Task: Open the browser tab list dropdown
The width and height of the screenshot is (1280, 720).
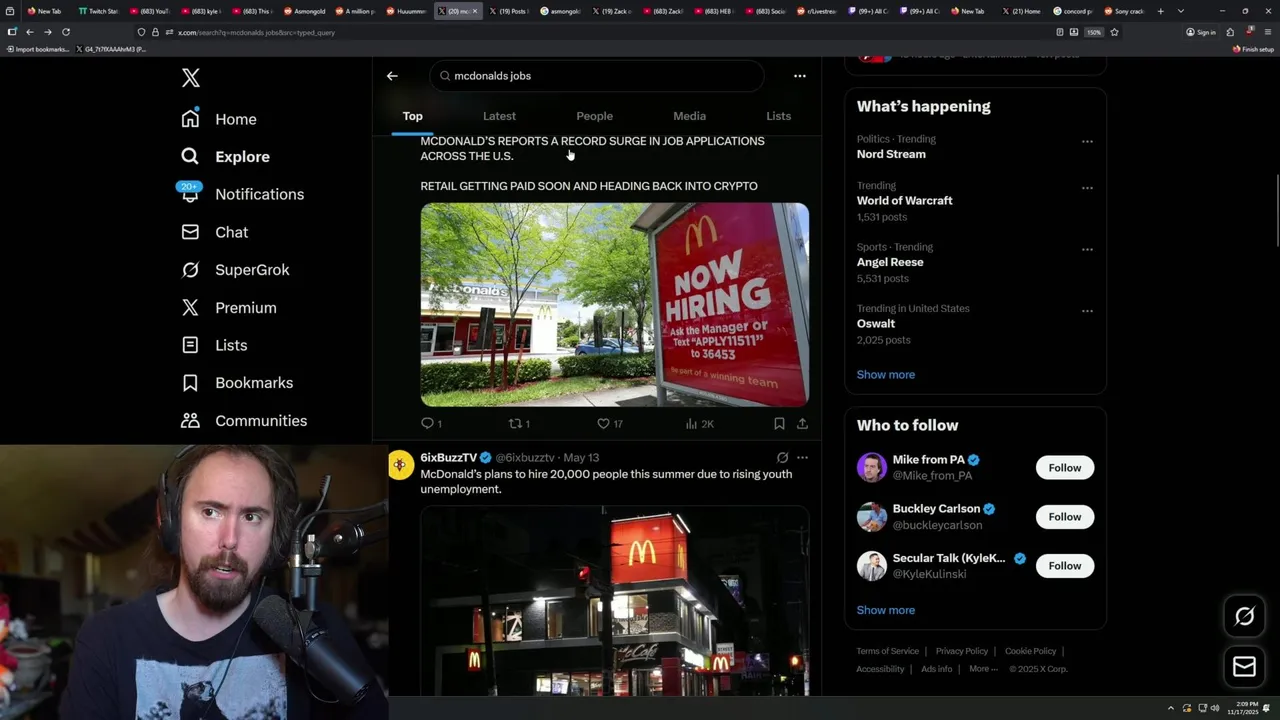Action: pyautogui.click(x=1181, y=11)
